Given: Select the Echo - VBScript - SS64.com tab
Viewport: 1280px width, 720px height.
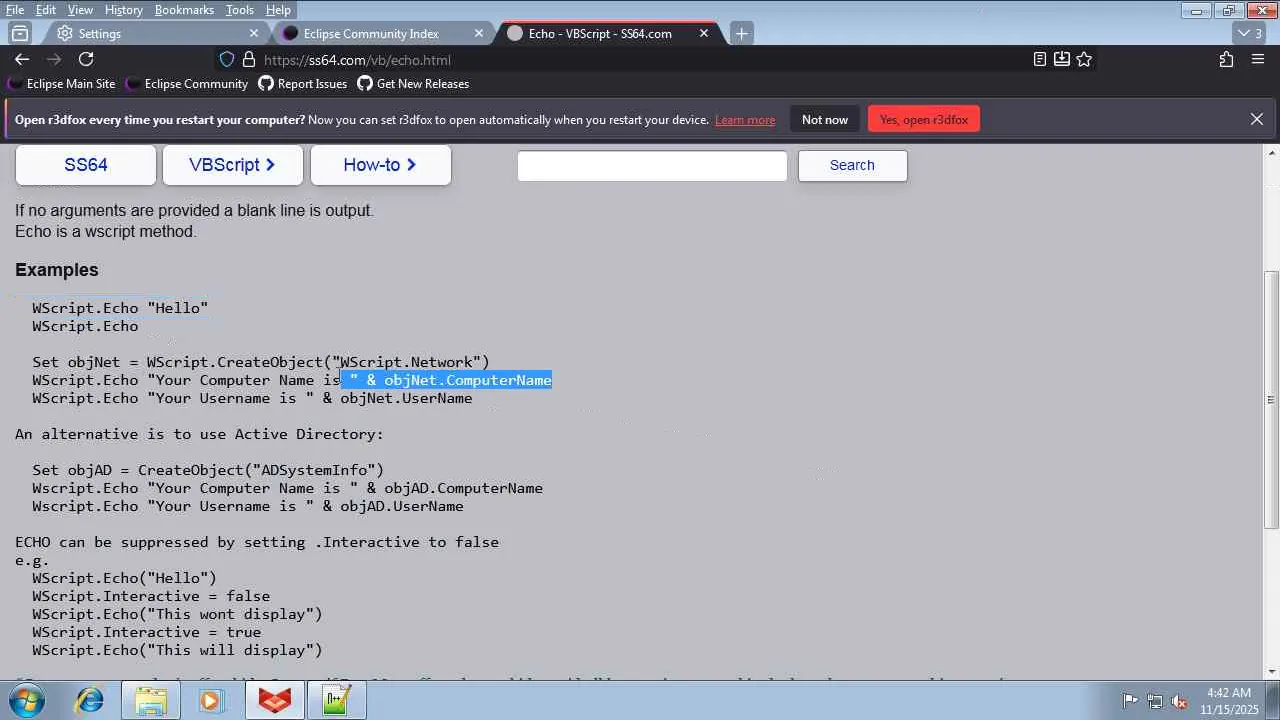Looking at the screenshot, I should coord(608,33).
